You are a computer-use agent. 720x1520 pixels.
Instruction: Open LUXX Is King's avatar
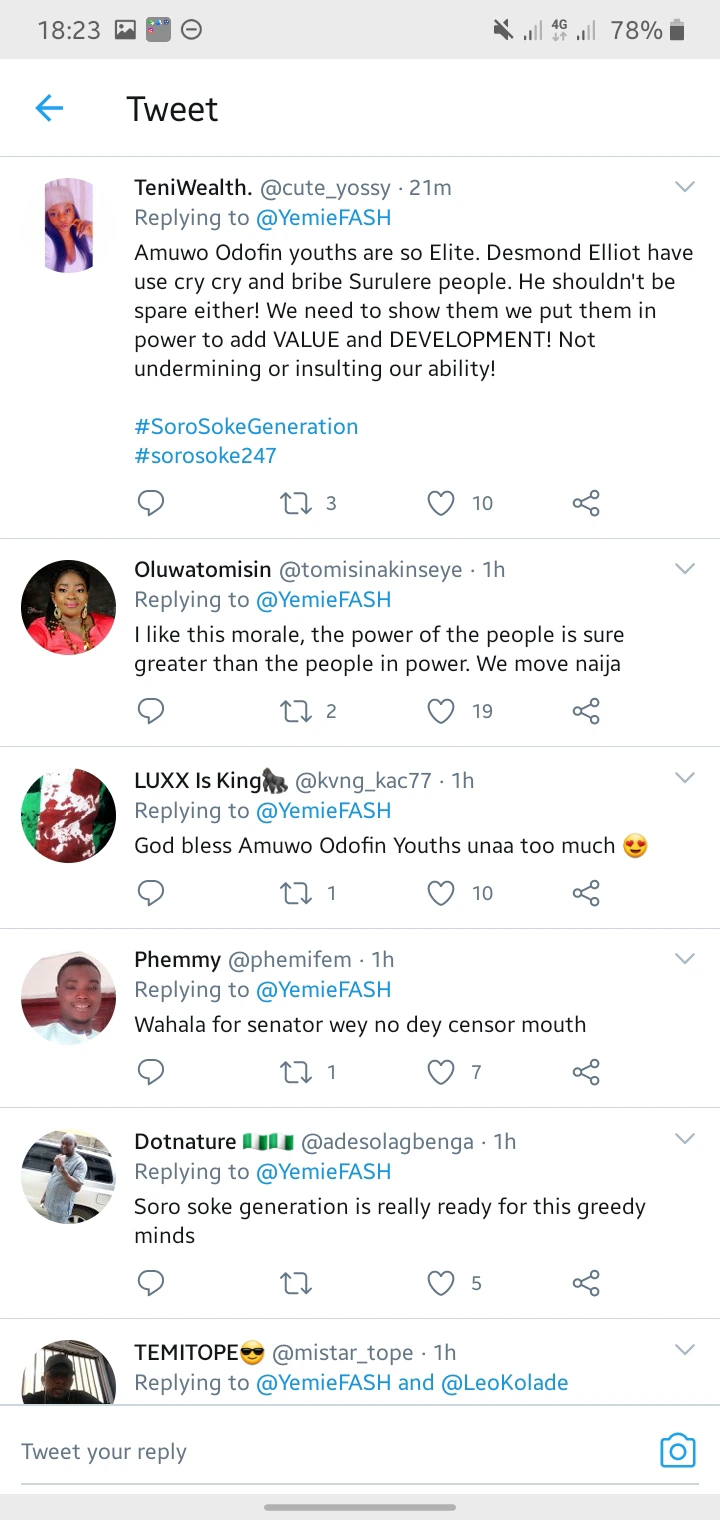coord(68,816)
